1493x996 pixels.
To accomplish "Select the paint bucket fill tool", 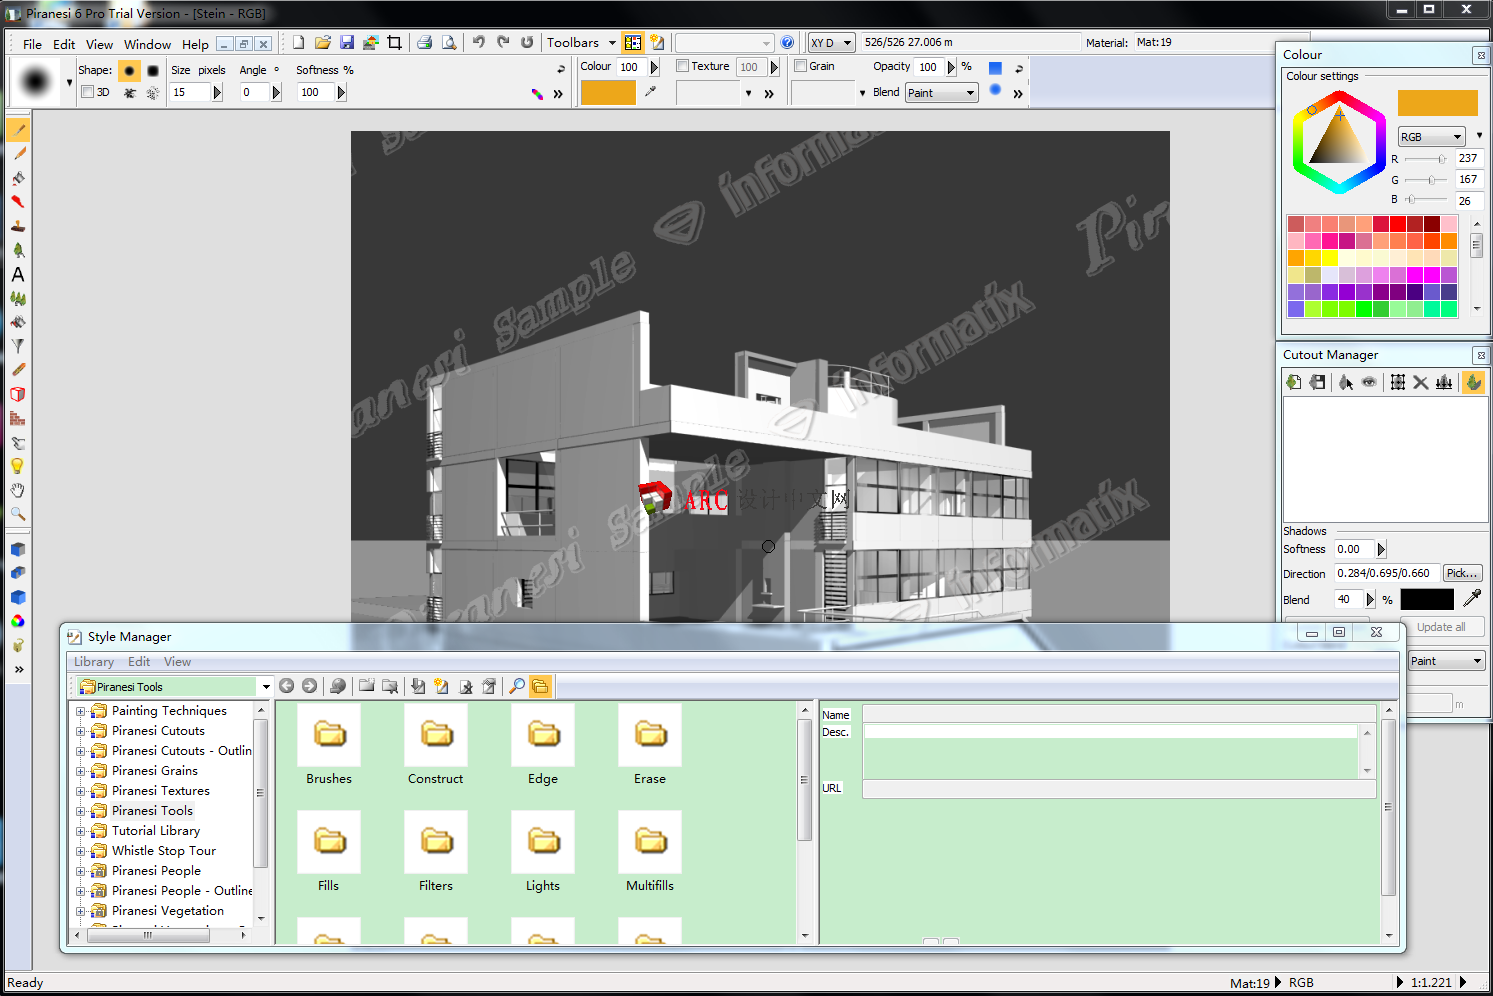I will point(18,178).
